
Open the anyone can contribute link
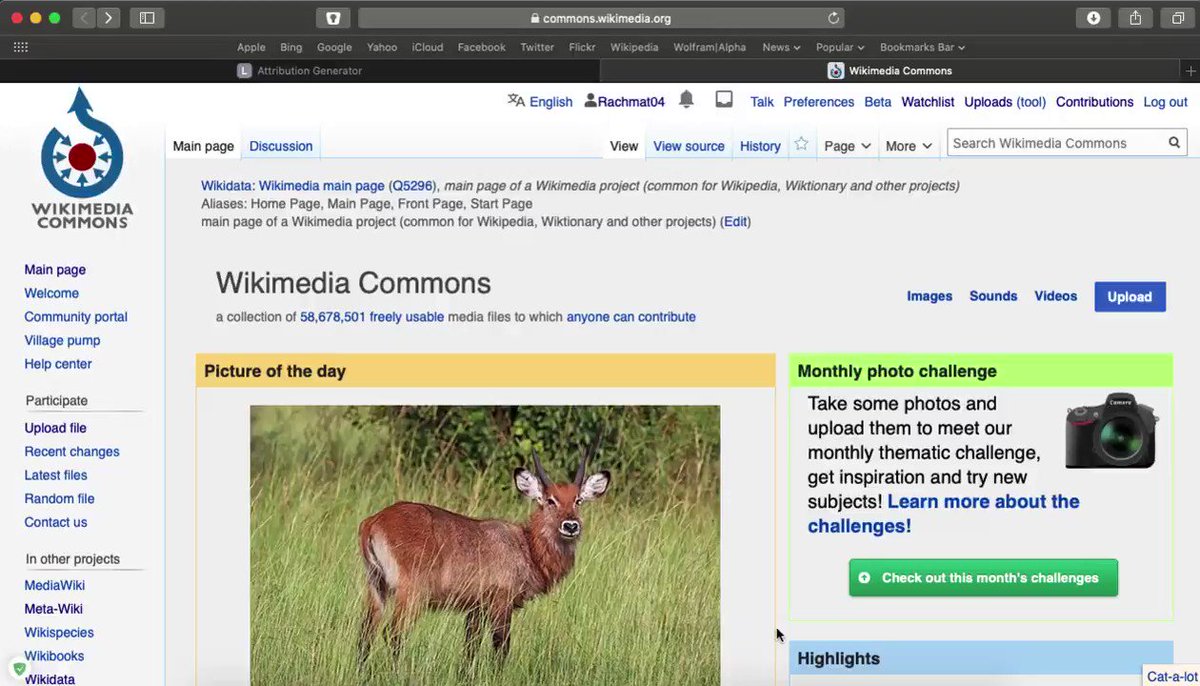pyautogui.click(x=631, y=317)
